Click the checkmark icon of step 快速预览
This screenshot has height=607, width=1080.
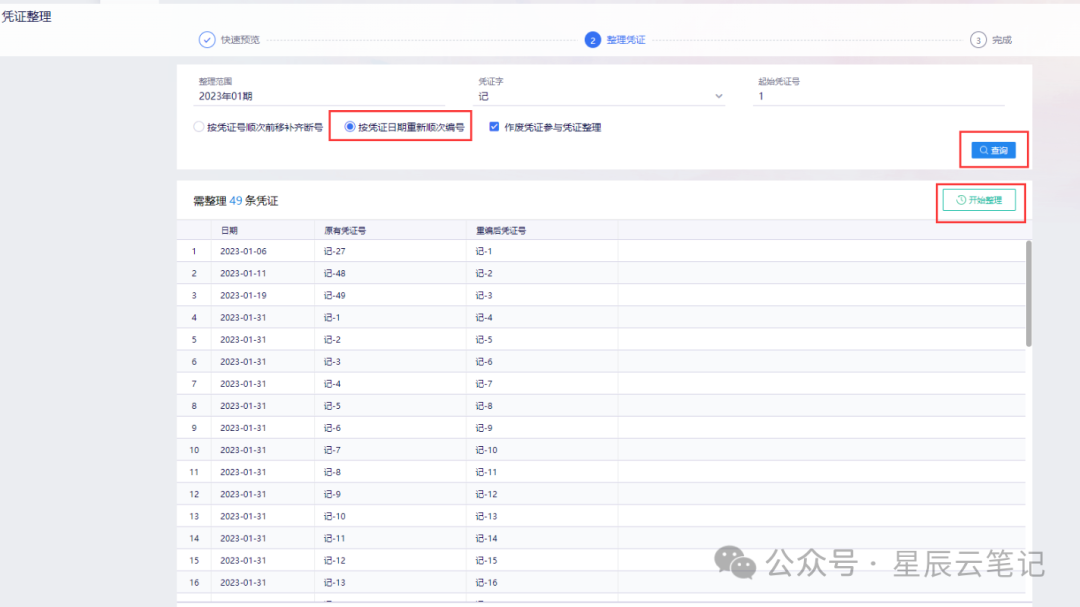207,40
